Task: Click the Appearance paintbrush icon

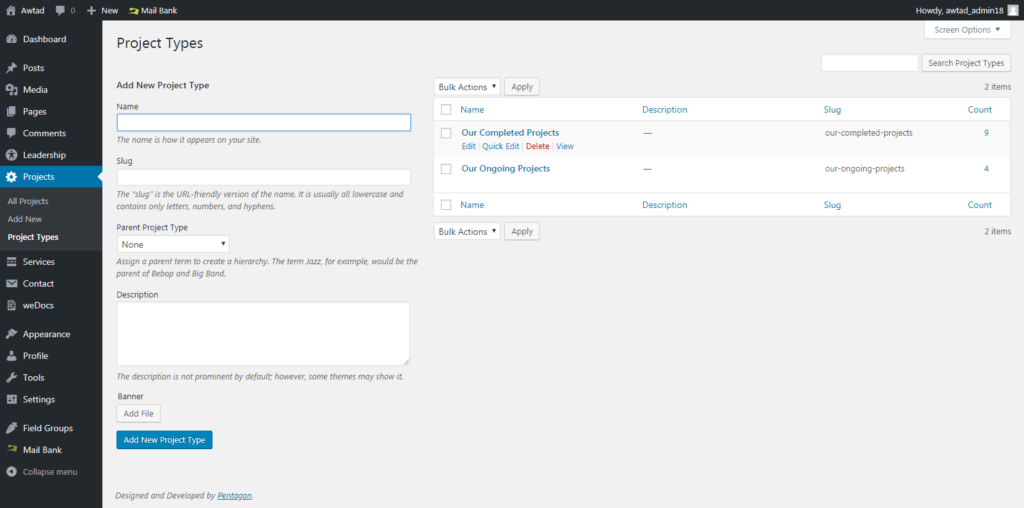Action: pyautogui.click(x=12, y=334)
